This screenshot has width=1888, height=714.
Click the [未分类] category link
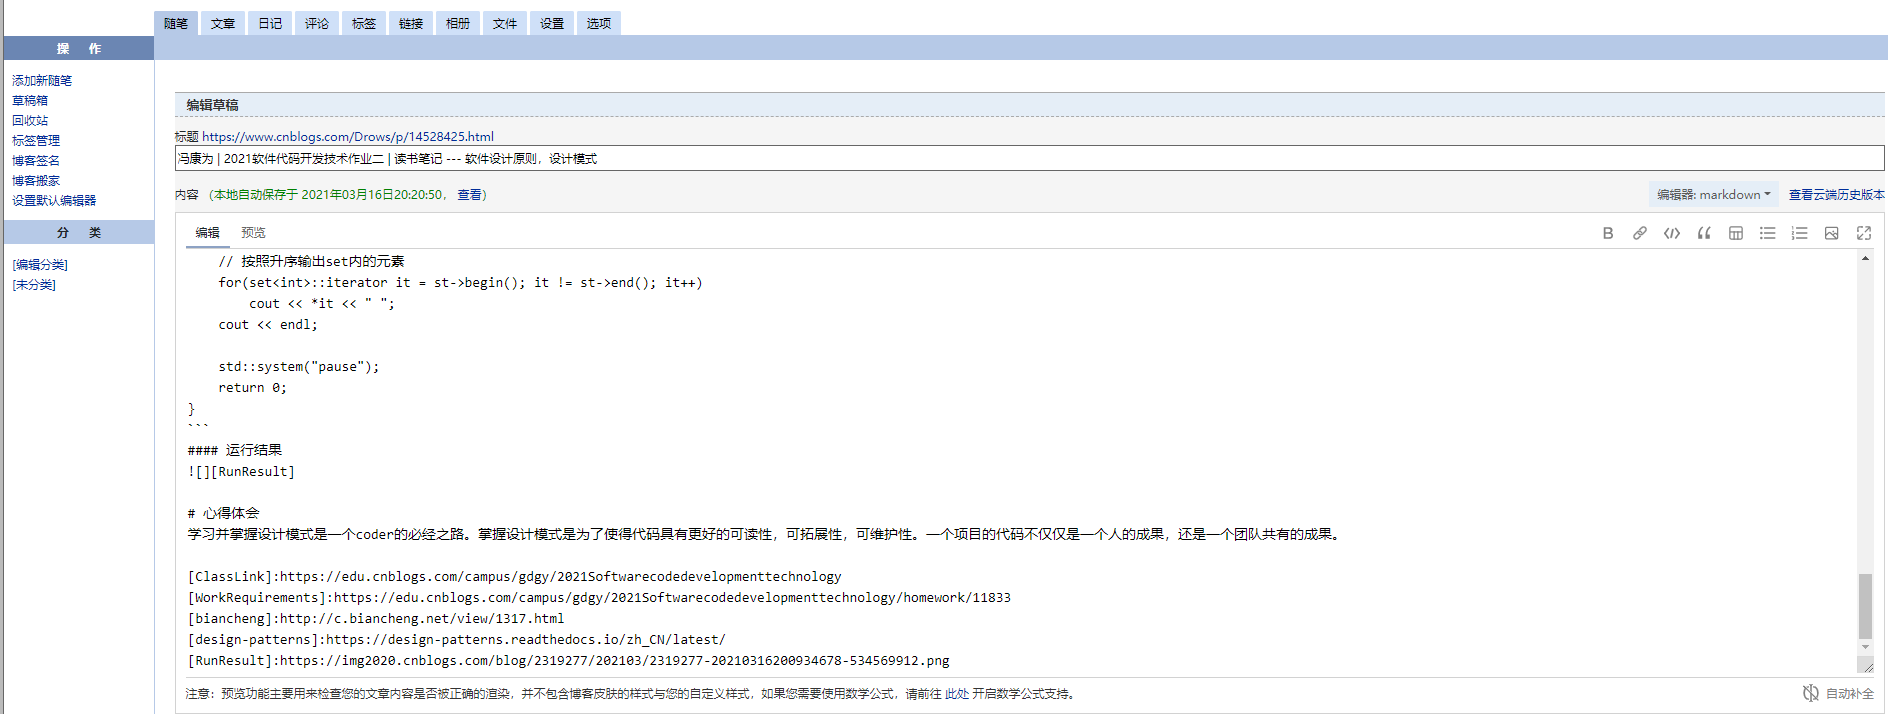coord(34,284)
